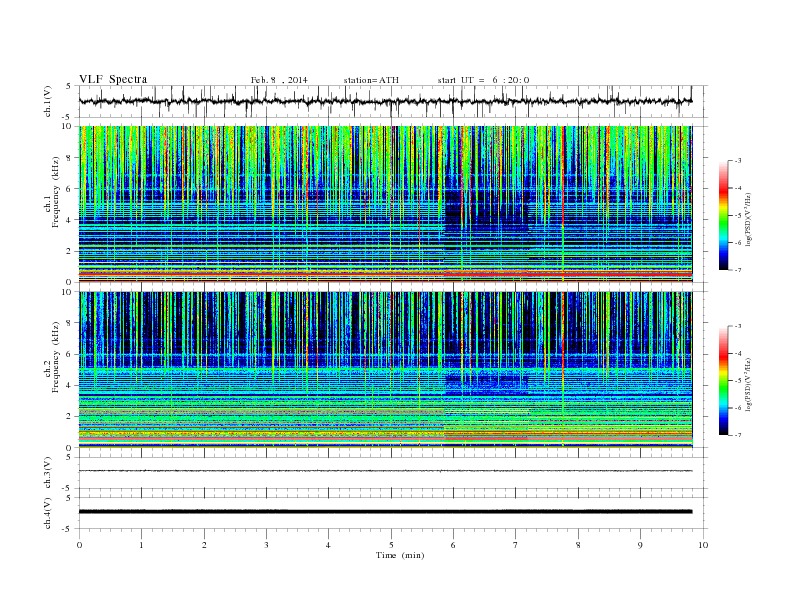792x612 pixels.
Task: Click time axis tick label "3"
Action: click(267, 545)
